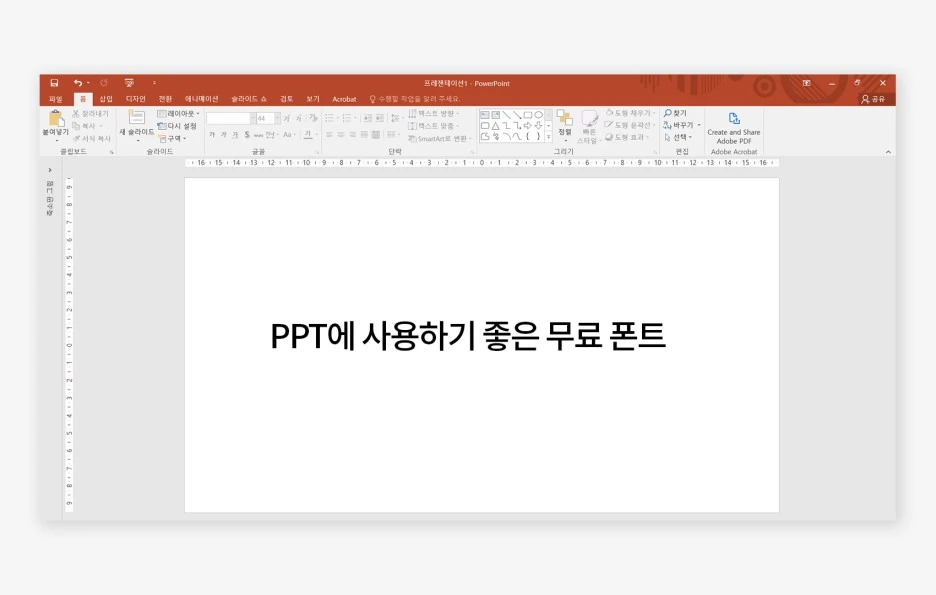
Task: Toggle bulleted list formatting
Action: tap(328, 116)
